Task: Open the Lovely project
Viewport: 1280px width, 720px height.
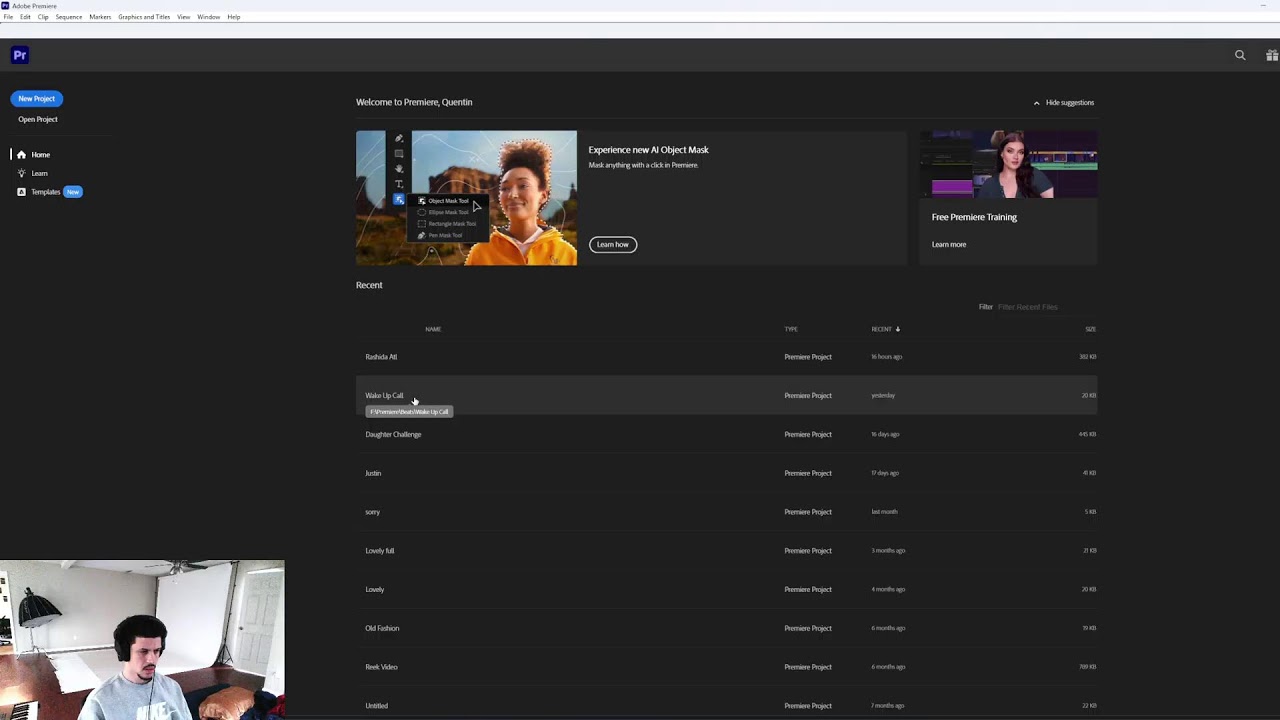Action: click(726, 590)
